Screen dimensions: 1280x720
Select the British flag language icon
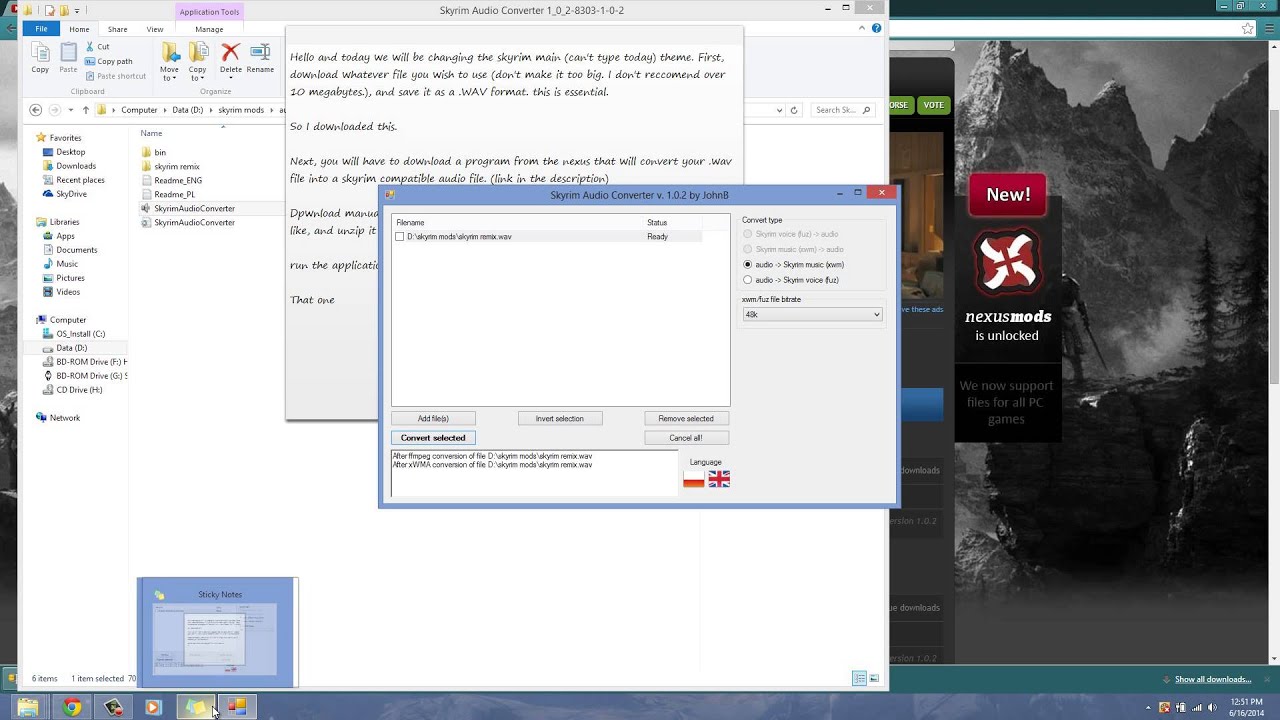pos(719,479)
